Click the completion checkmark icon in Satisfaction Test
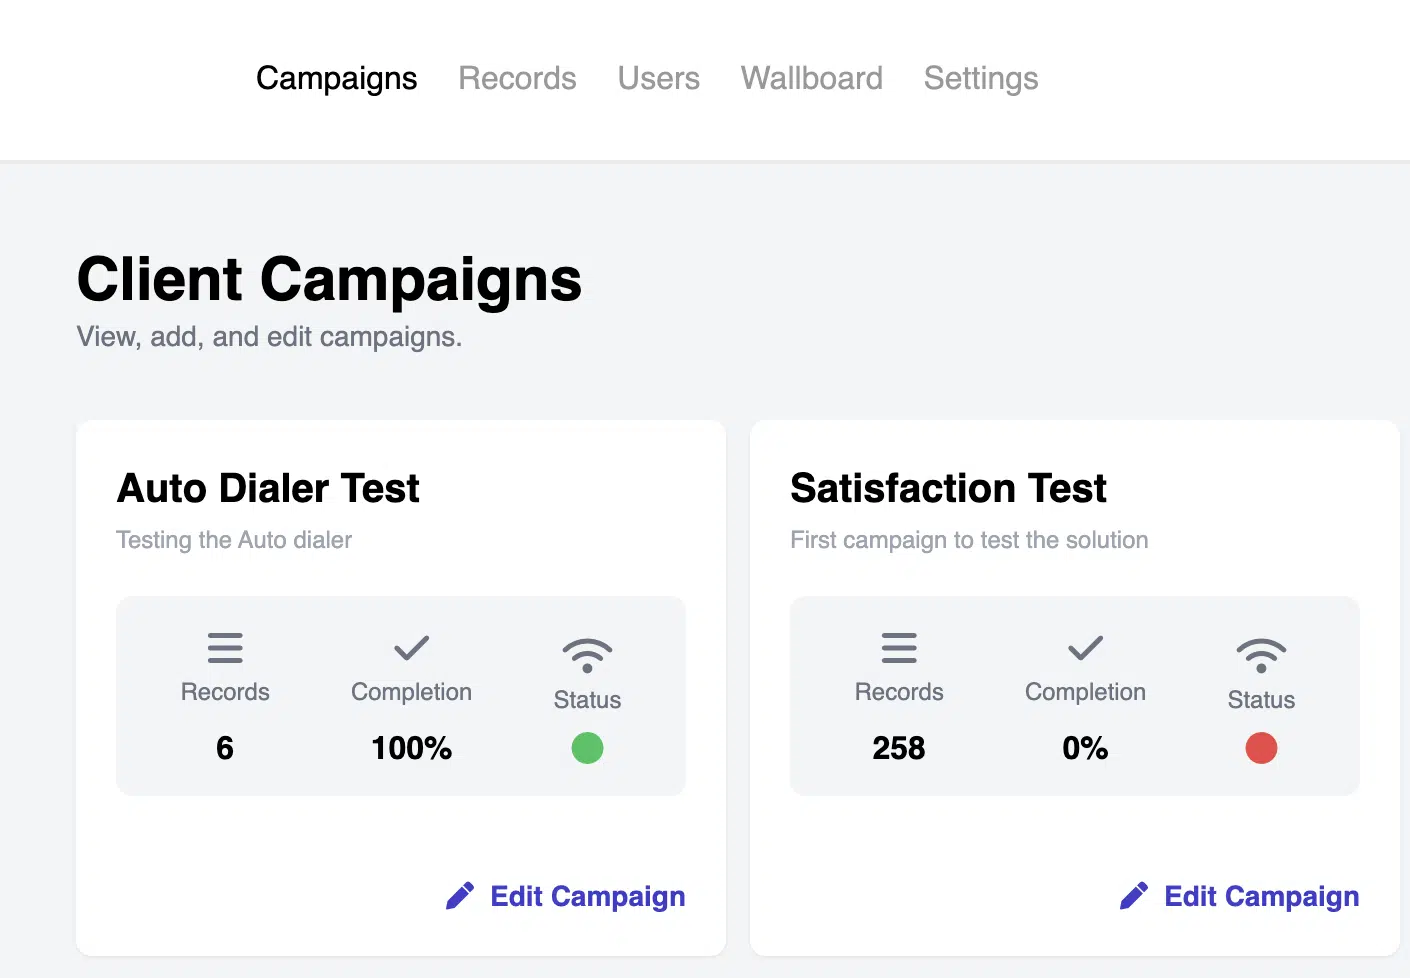Image resolution: width=1410 pixels, height=978 pixels. click(x=1085, y=648)
